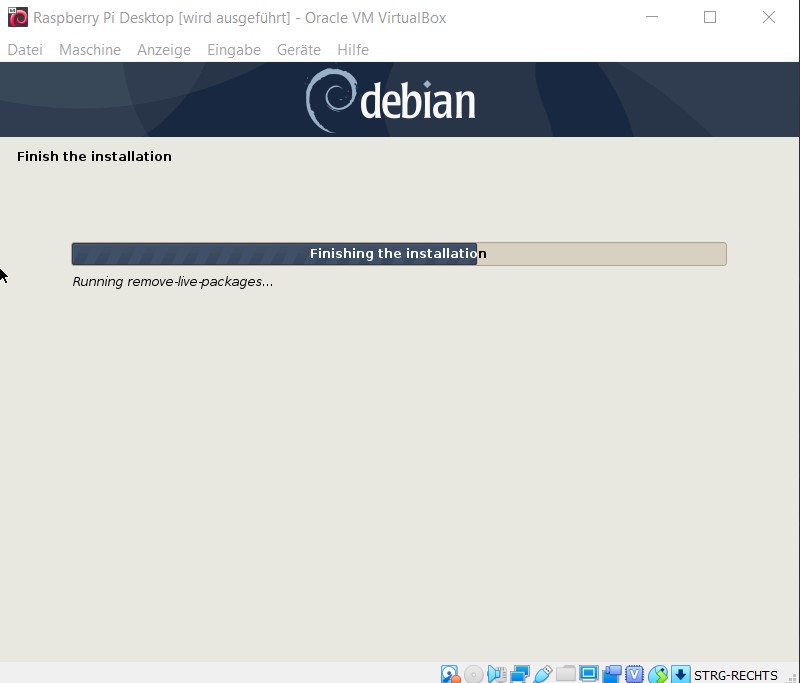Click the mouse integration status icon
The width and height of the screenshot is (800, 683).
(x=658, y=674)
